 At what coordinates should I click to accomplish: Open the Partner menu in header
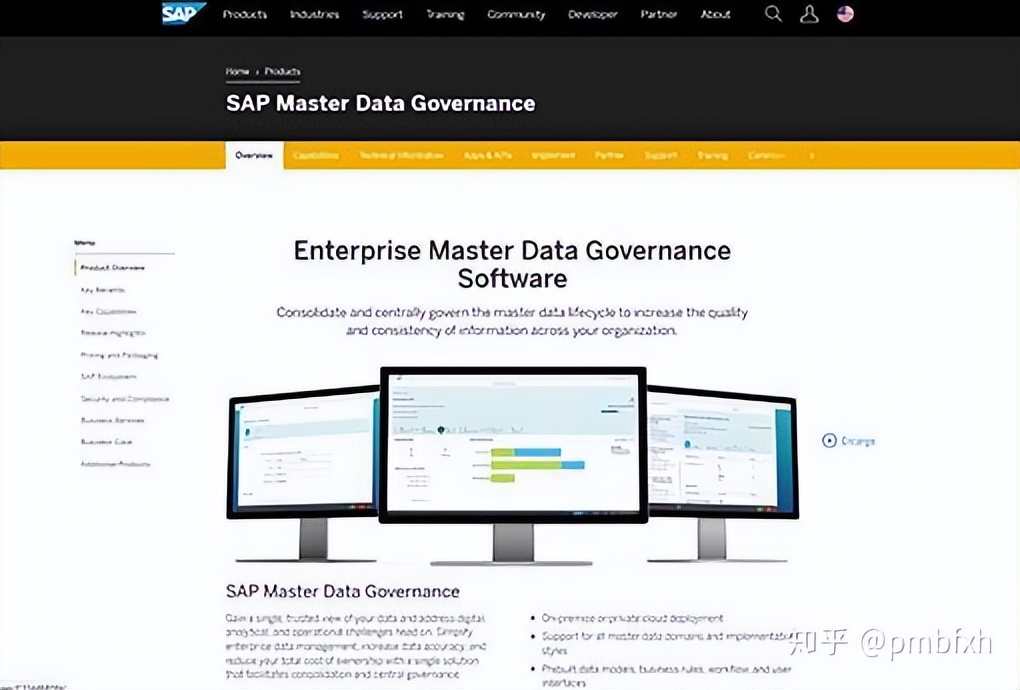[x=658, y=14]
